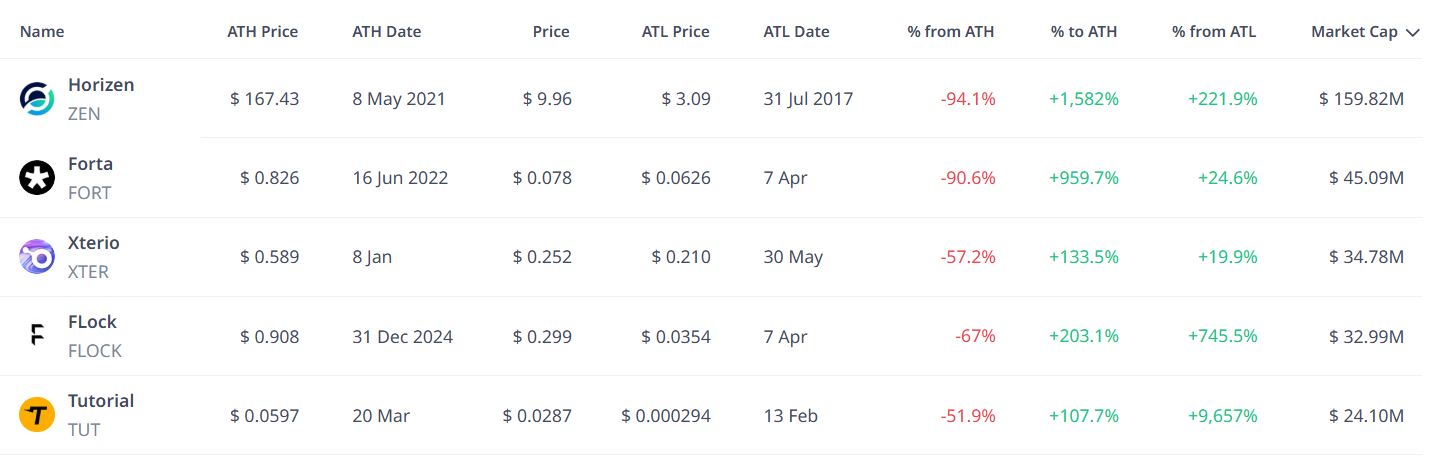The image size is (1432, 457).
Task: Sort by the ATH Price column header
Action: [263, 32]
